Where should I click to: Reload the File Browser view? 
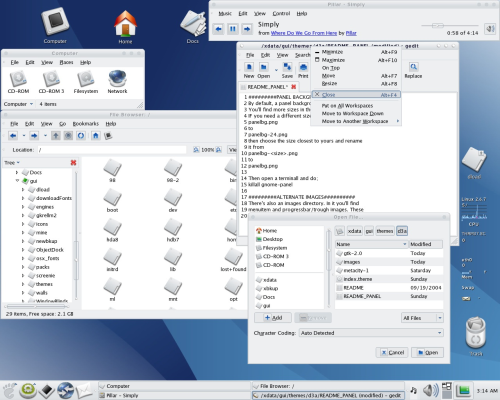tap(81, 136)
